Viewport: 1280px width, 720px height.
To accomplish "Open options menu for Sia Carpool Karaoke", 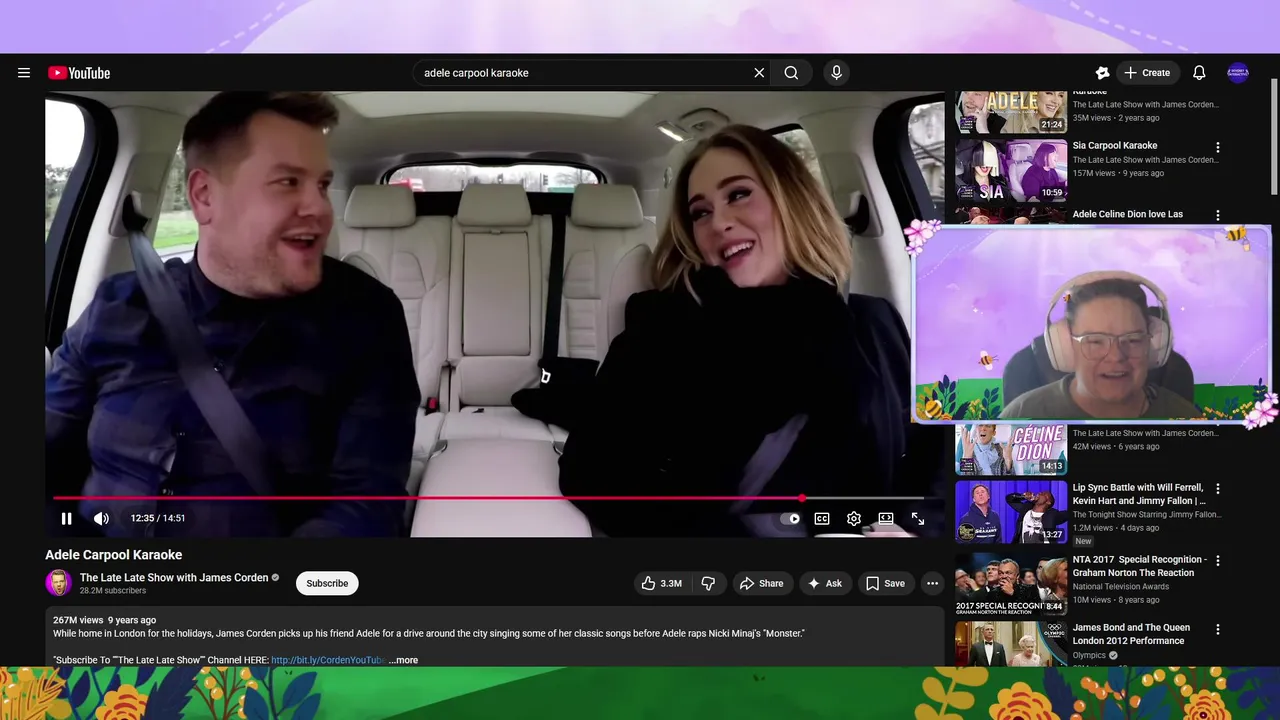I will click(1218, 147).
